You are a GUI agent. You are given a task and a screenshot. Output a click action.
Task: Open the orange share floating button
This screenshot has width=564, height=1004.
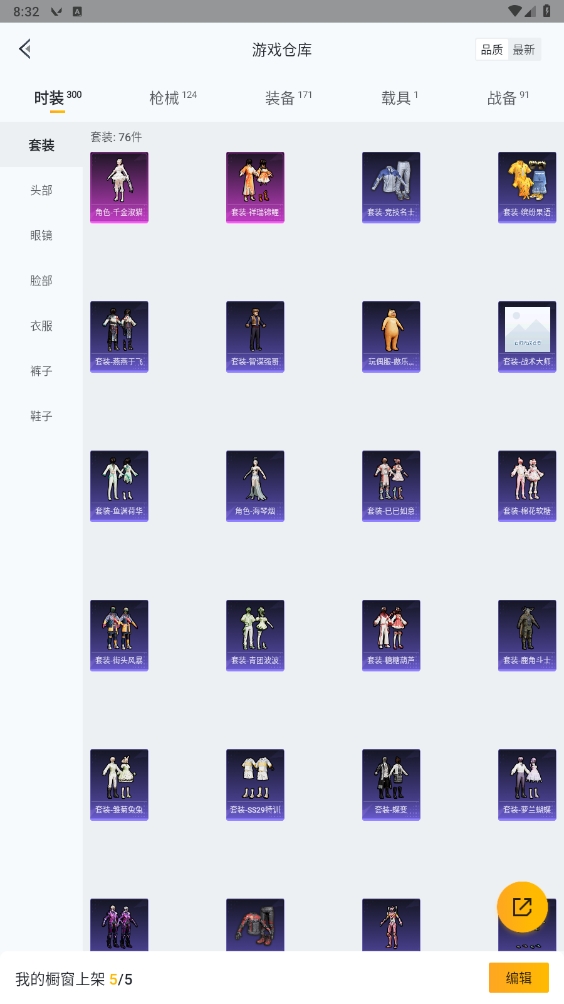click(x=522, y=907)
